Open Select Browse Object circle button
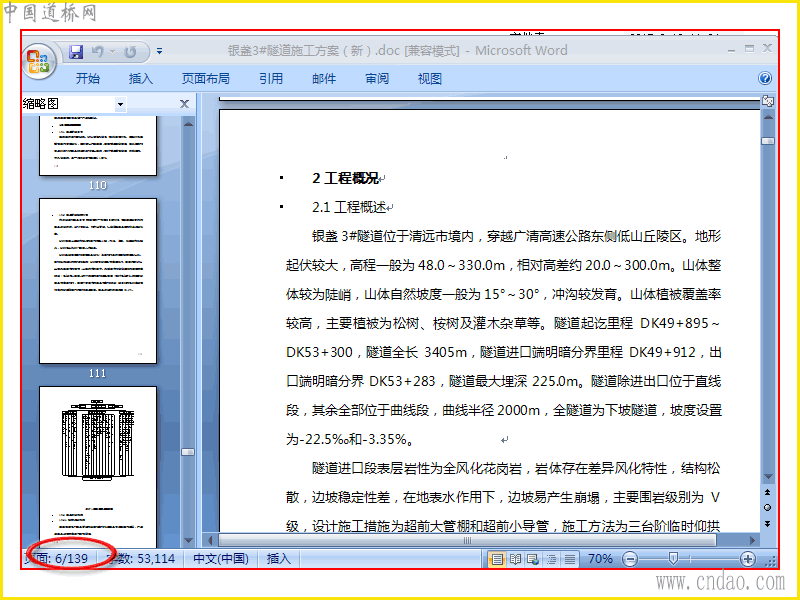The width and height of the screenshot is (800, 600). [767, 508]
